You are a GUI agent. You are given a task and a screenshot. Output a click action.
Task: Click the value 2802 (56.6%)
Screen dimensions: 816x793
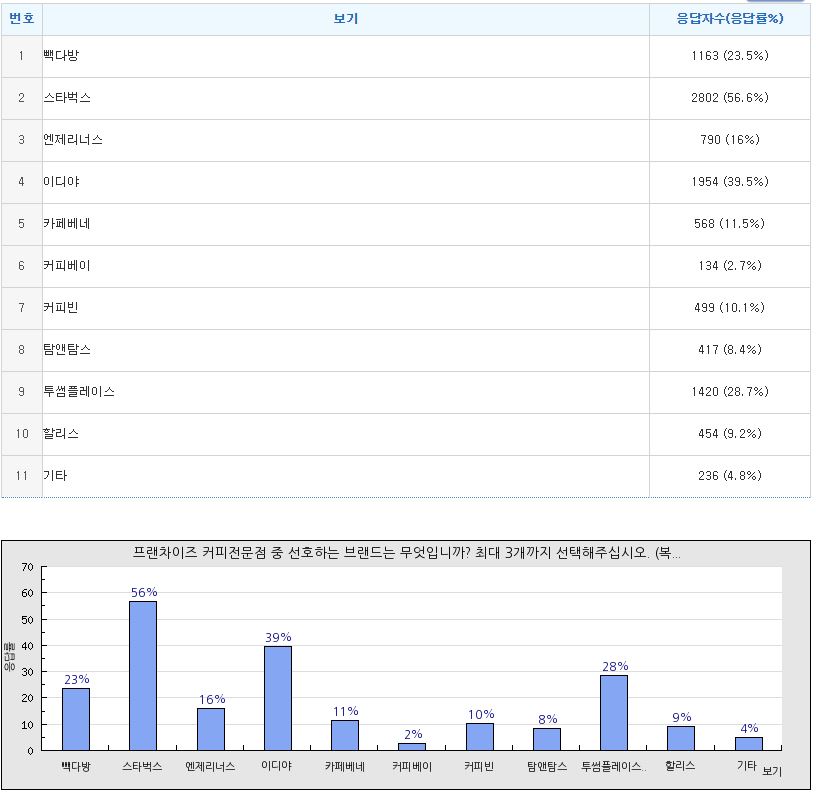[x=730, y=98]
